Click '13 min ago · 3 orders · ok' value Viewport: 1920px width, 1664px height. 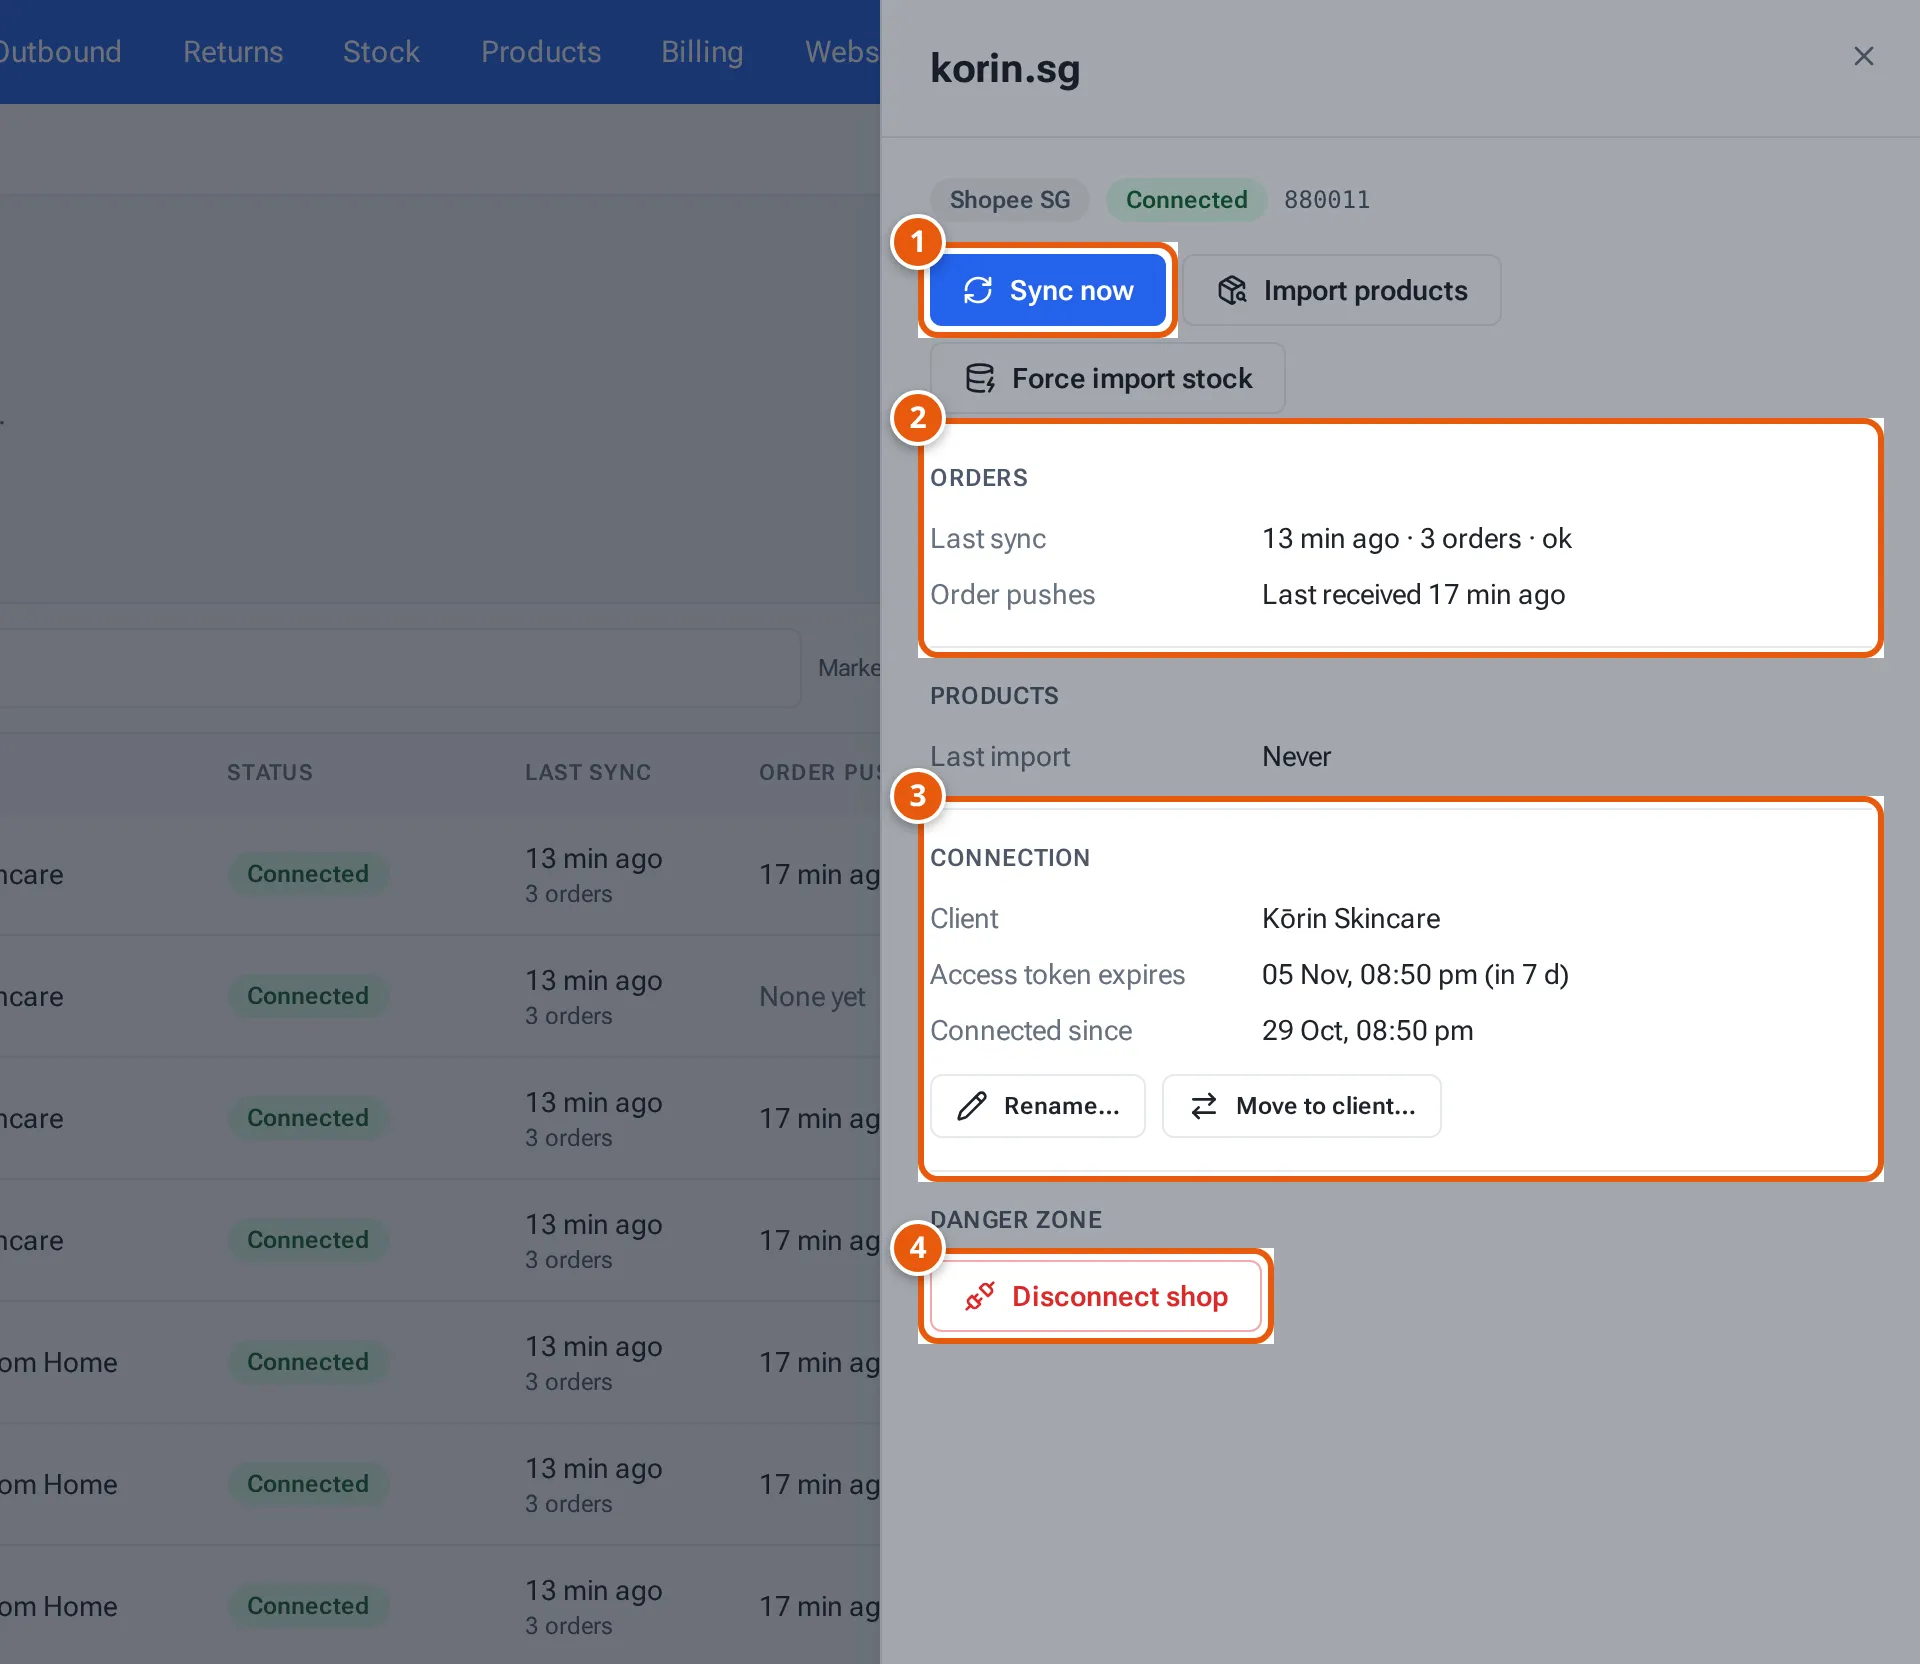point(1417,539)
